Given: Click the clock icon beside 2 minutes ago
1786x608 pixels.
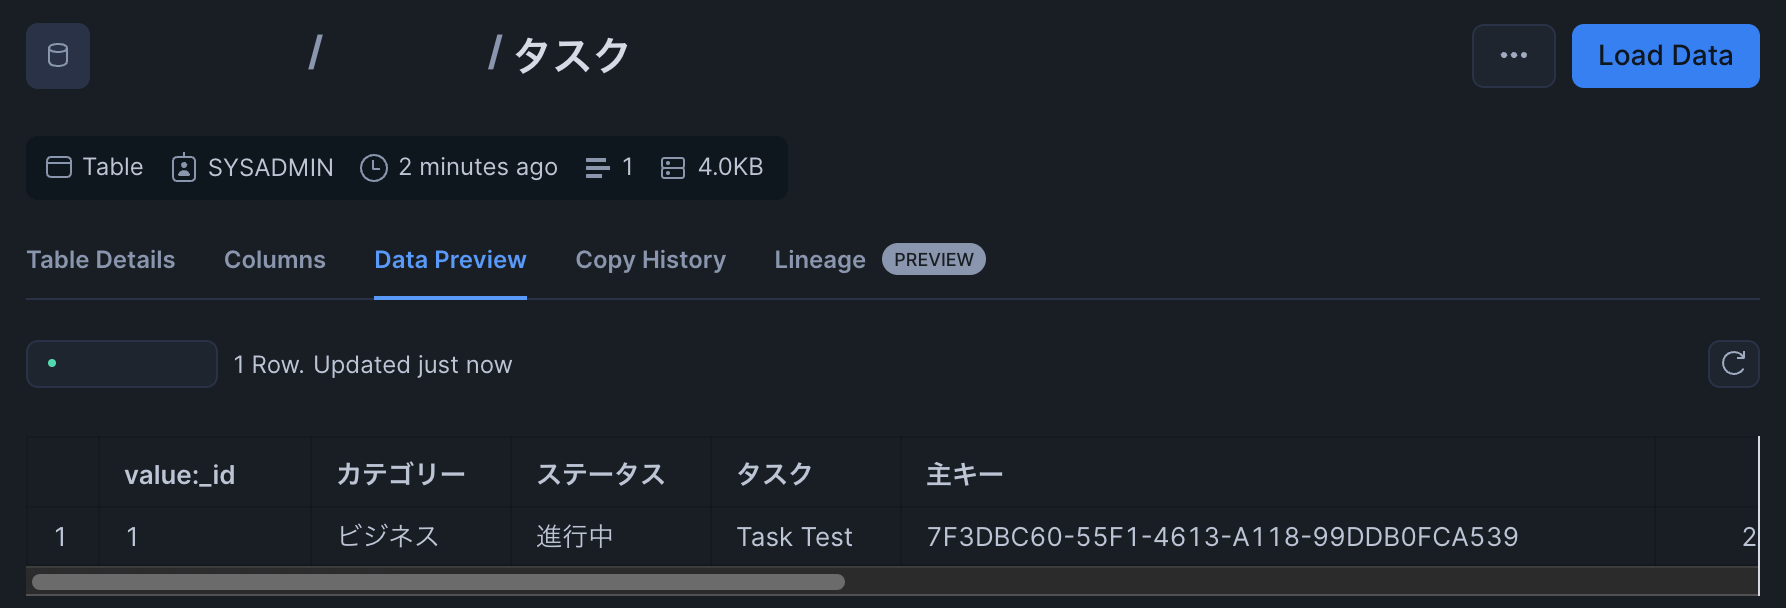Looking at the screenshot, I should click(373, 167).
